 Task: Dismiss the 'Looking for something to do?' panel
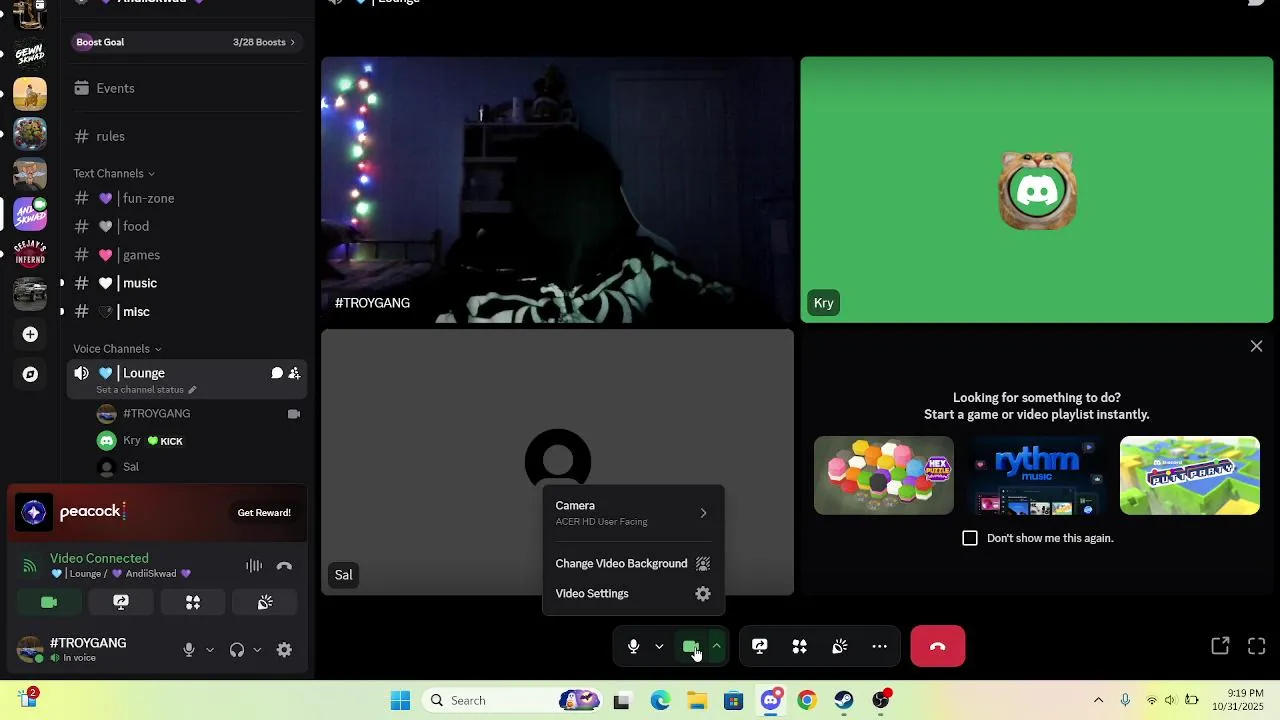1257,346
